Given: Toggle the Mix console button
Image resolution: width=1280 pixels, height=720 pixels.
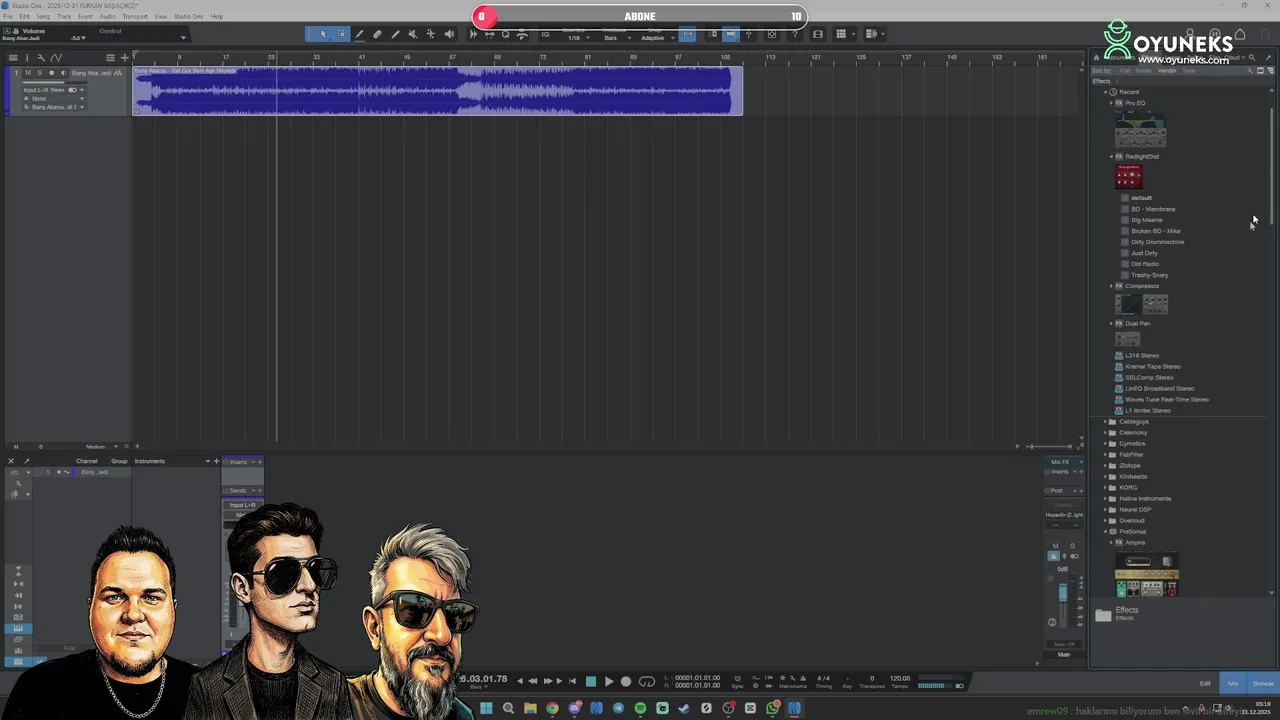Looking at the screenshot, I should [x=1233, y=684].
